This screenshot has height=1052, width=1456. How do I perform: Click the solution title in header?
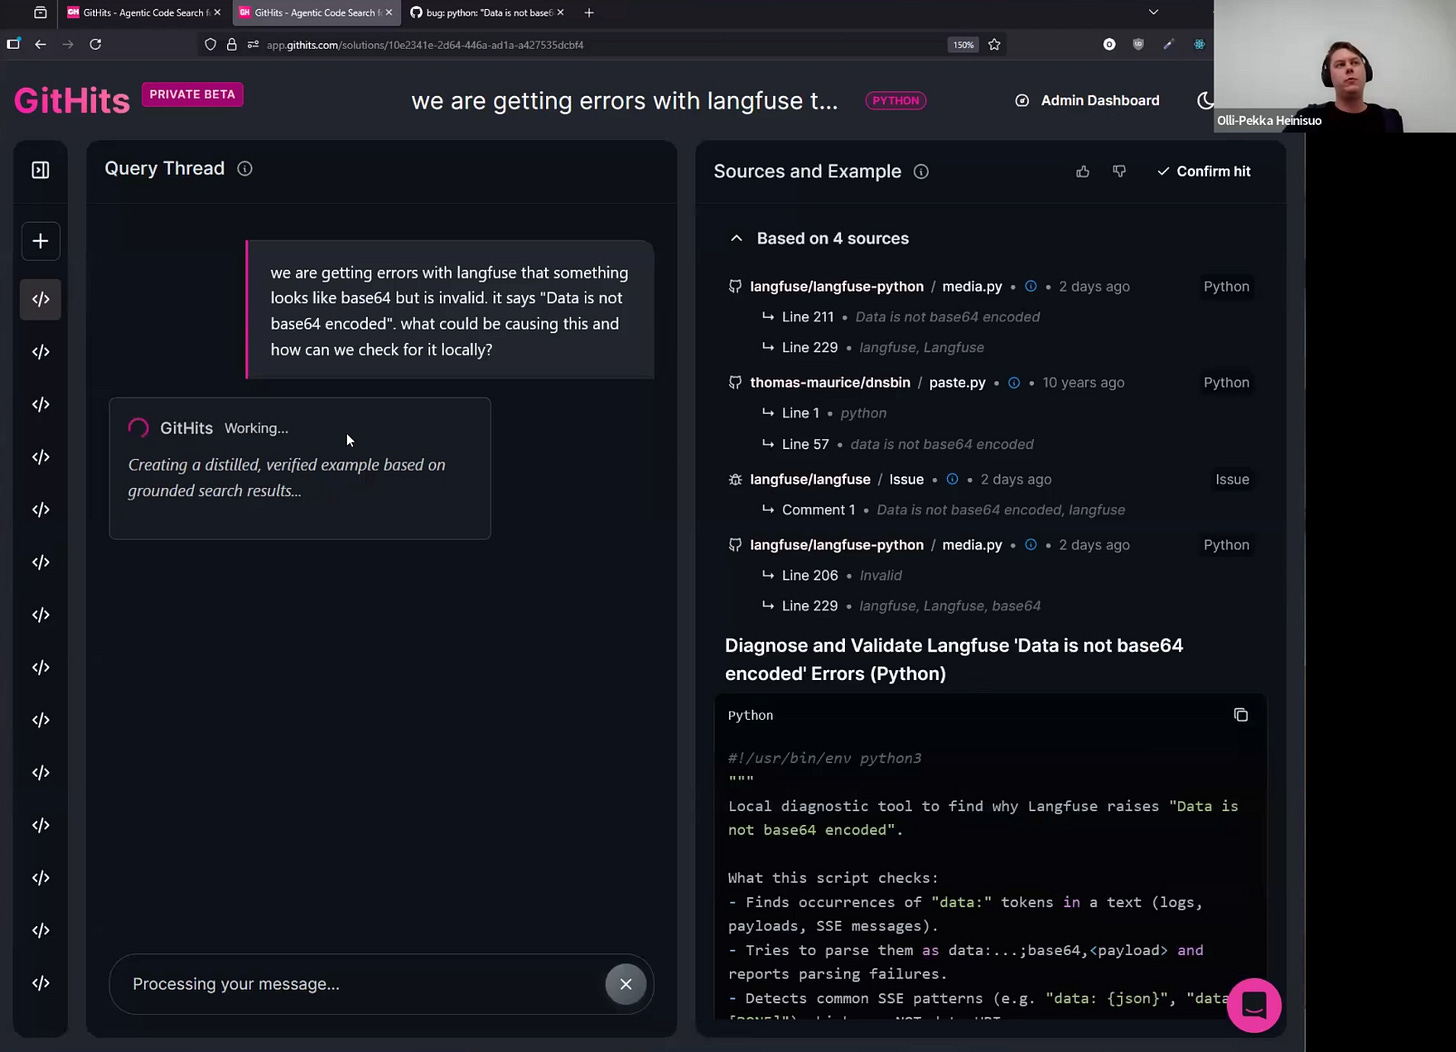(x=624, y=101)
